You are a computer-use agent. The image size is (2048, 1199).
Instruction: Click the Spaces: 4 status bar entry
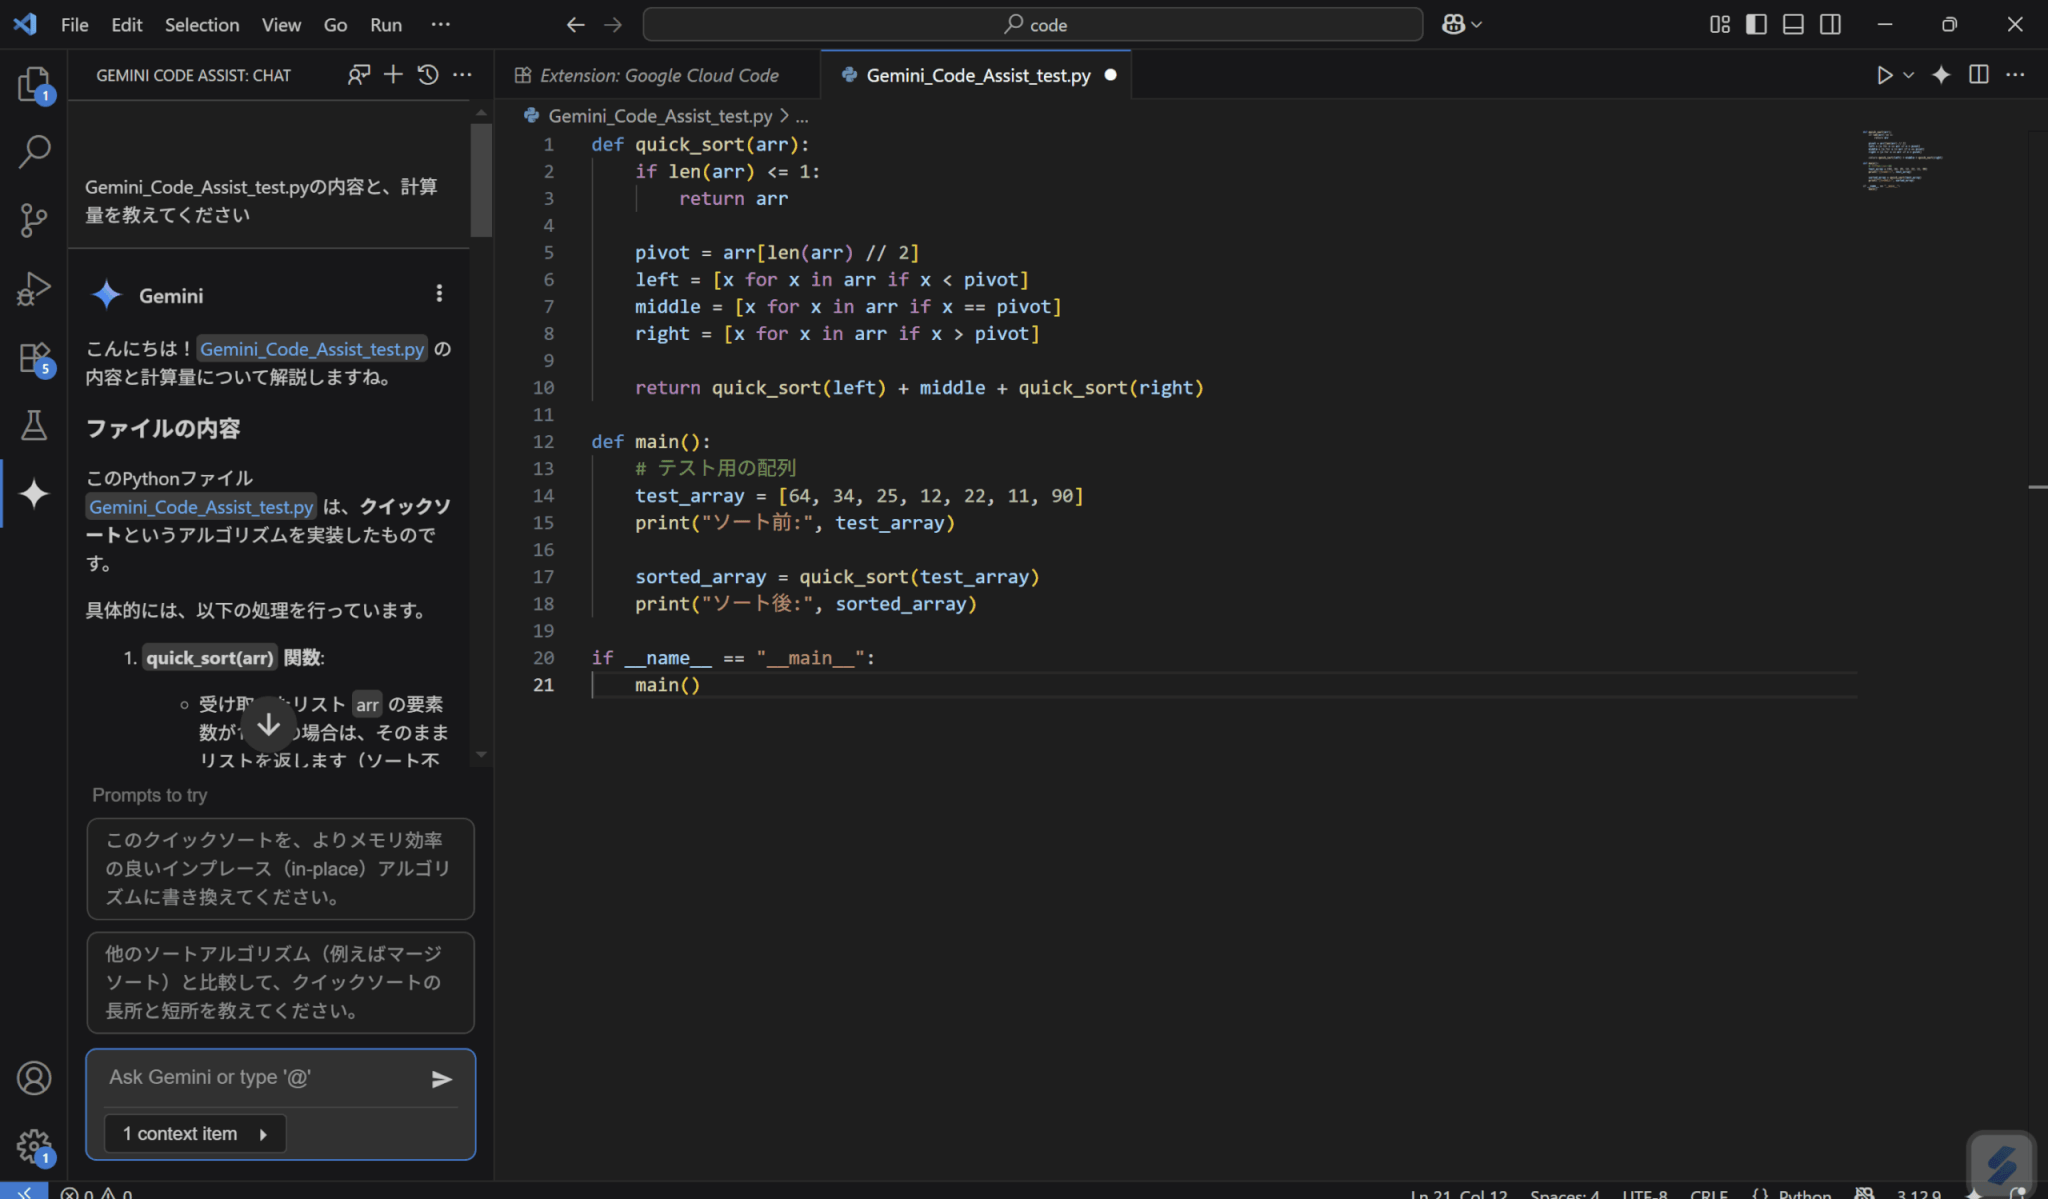tap(1564, 1192)
